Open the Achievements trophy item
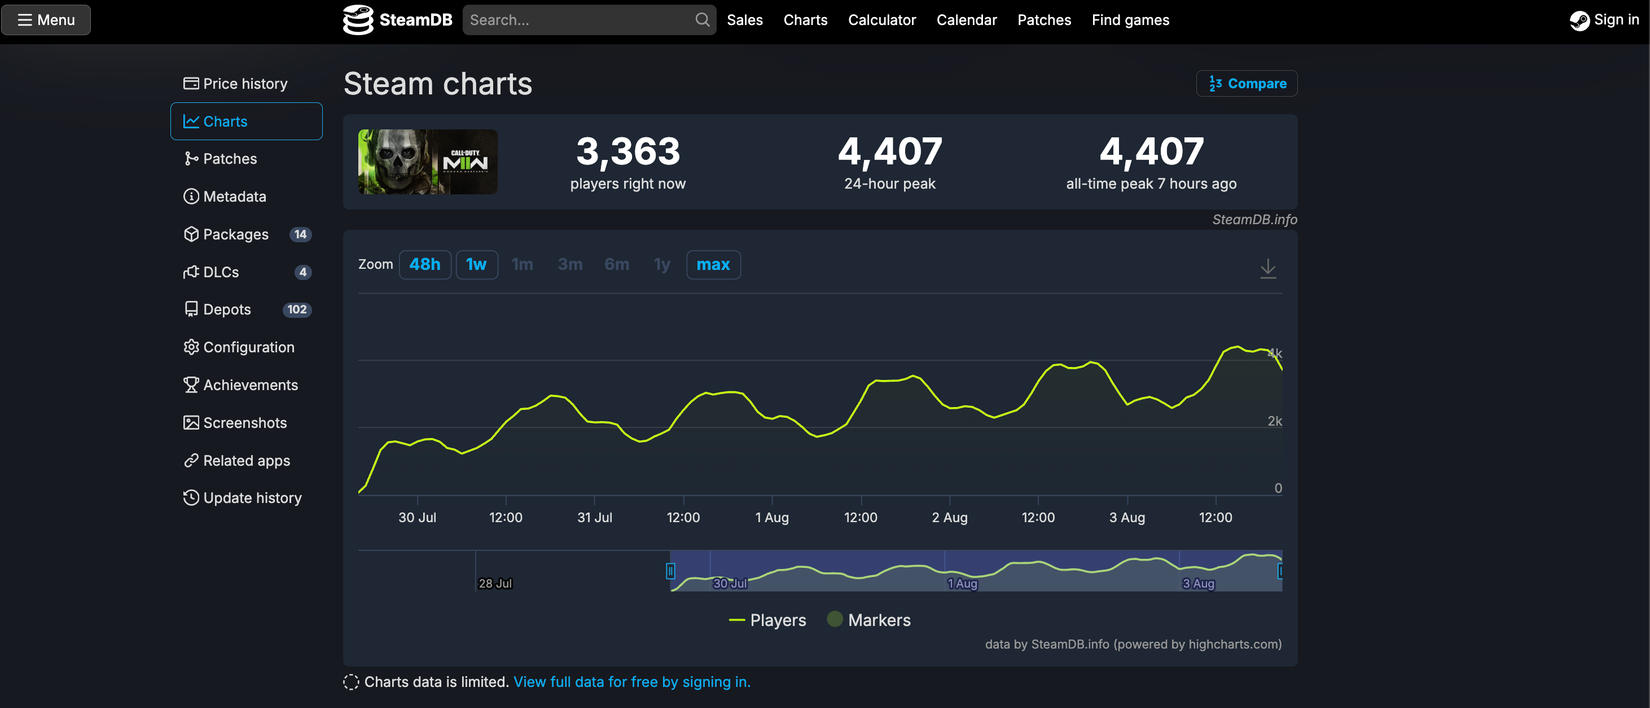The image size is (1650, 708). point(241,385)
